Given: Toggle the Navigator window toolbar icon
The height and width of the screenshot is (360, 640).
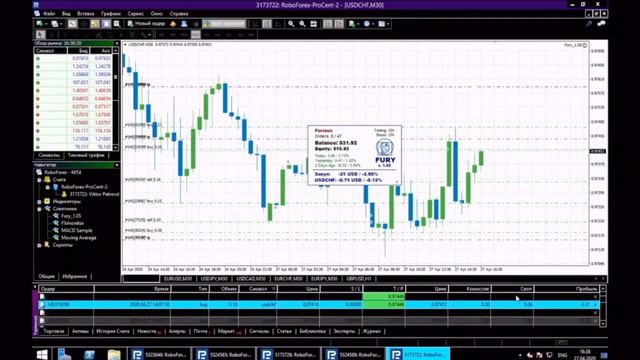Looking at the screenshot, I should [x=95, y=24].
